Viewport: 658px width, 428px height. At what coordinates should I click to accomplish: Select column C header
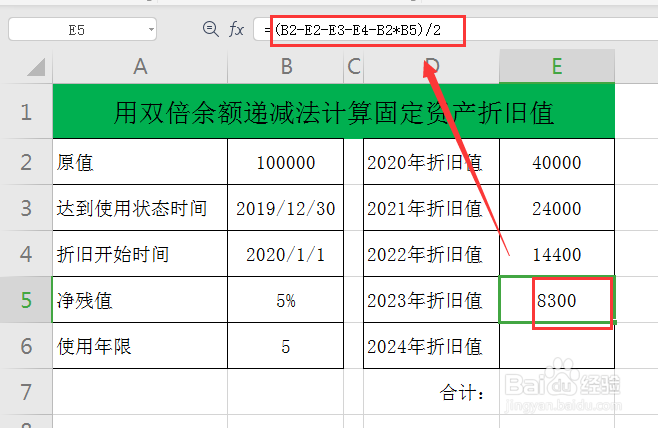(354, 66)
